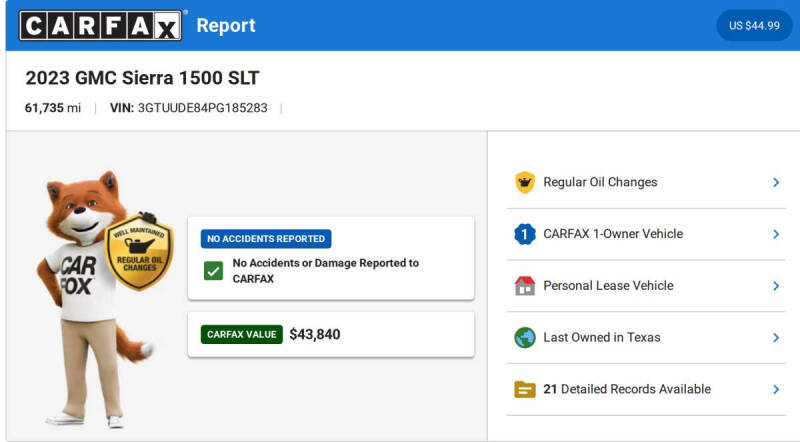Expand the Personal Lease Vehicle chevron
The height and width of the screenshot is (442, 800).
pos(776,286)
